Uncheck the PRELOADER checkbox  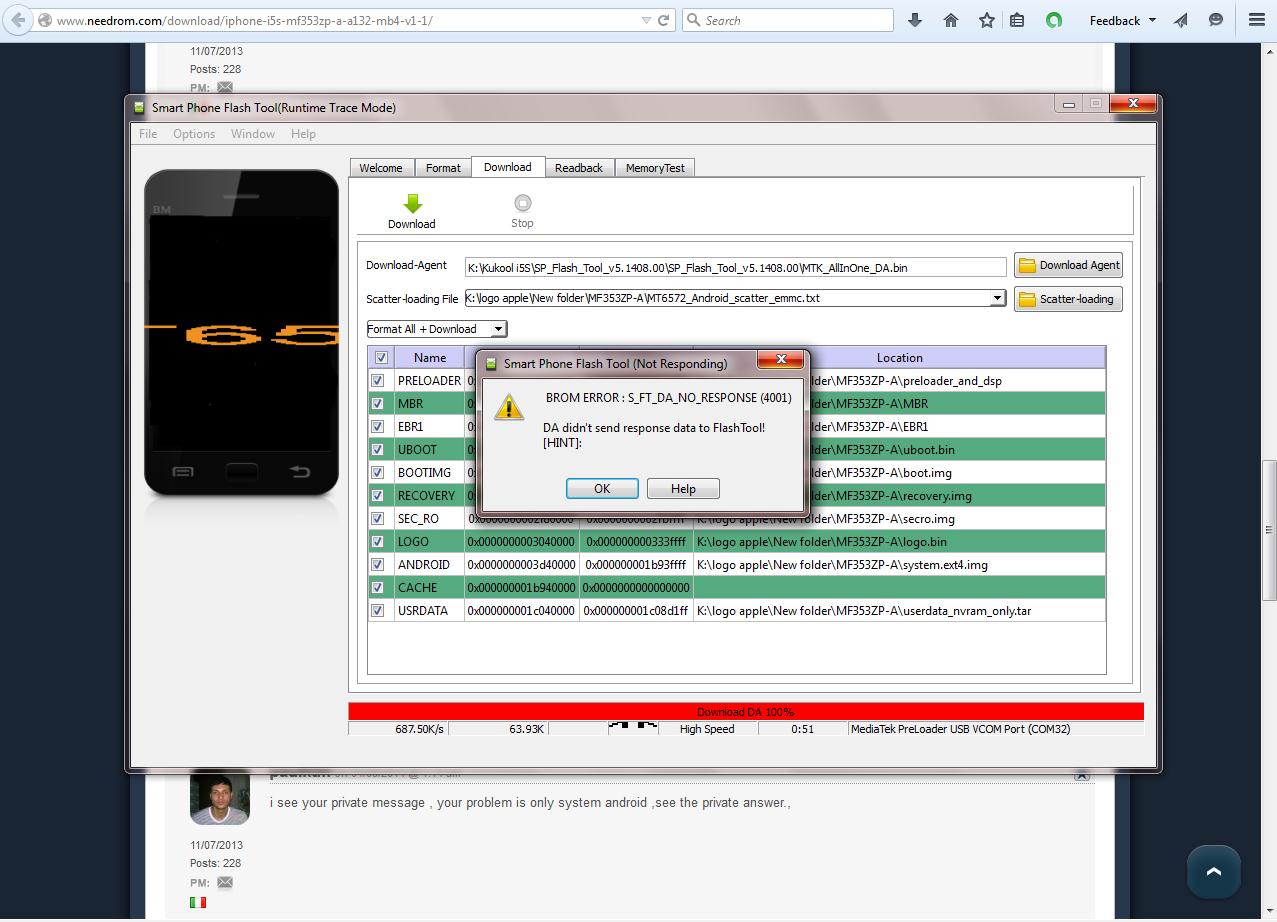pyautogui.click(x=378, y=381)
